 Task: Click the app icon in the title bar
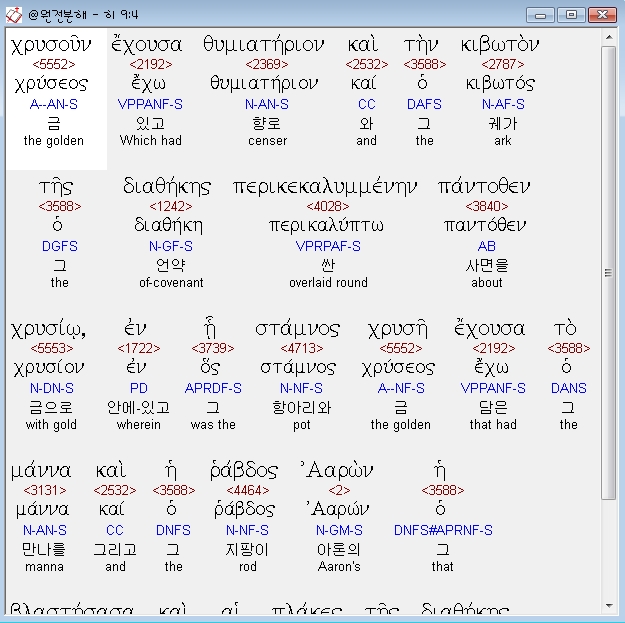point(14,15)
